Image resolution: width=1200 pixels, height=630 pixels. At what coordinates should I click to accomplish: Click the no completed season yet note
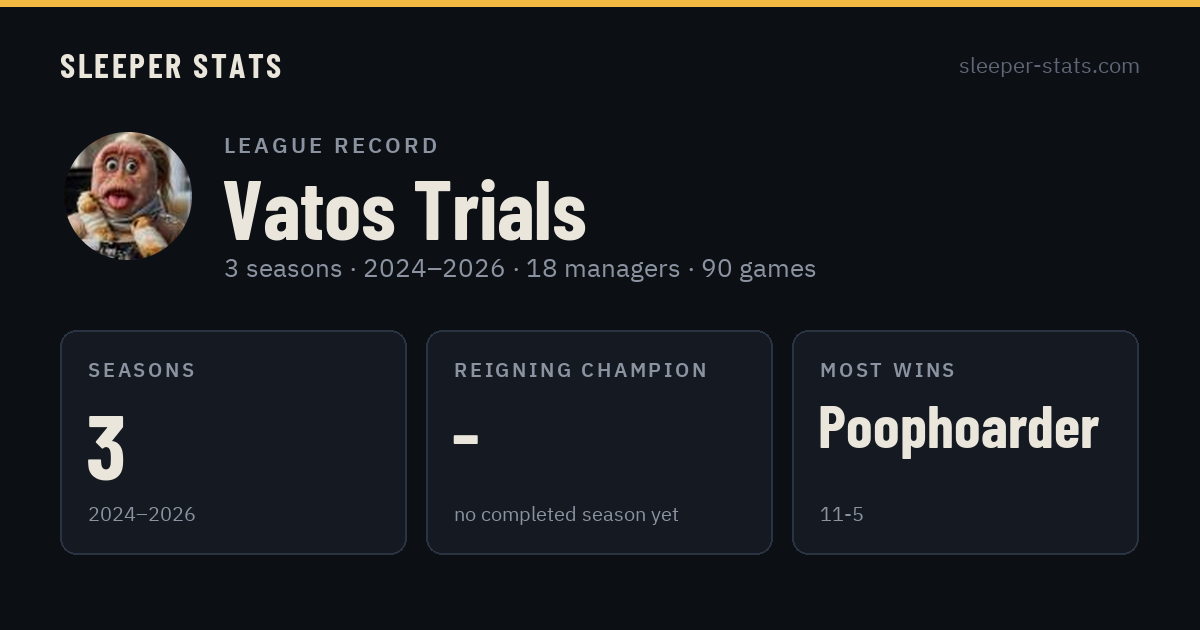pyautogui.click(x=566, y=515)
